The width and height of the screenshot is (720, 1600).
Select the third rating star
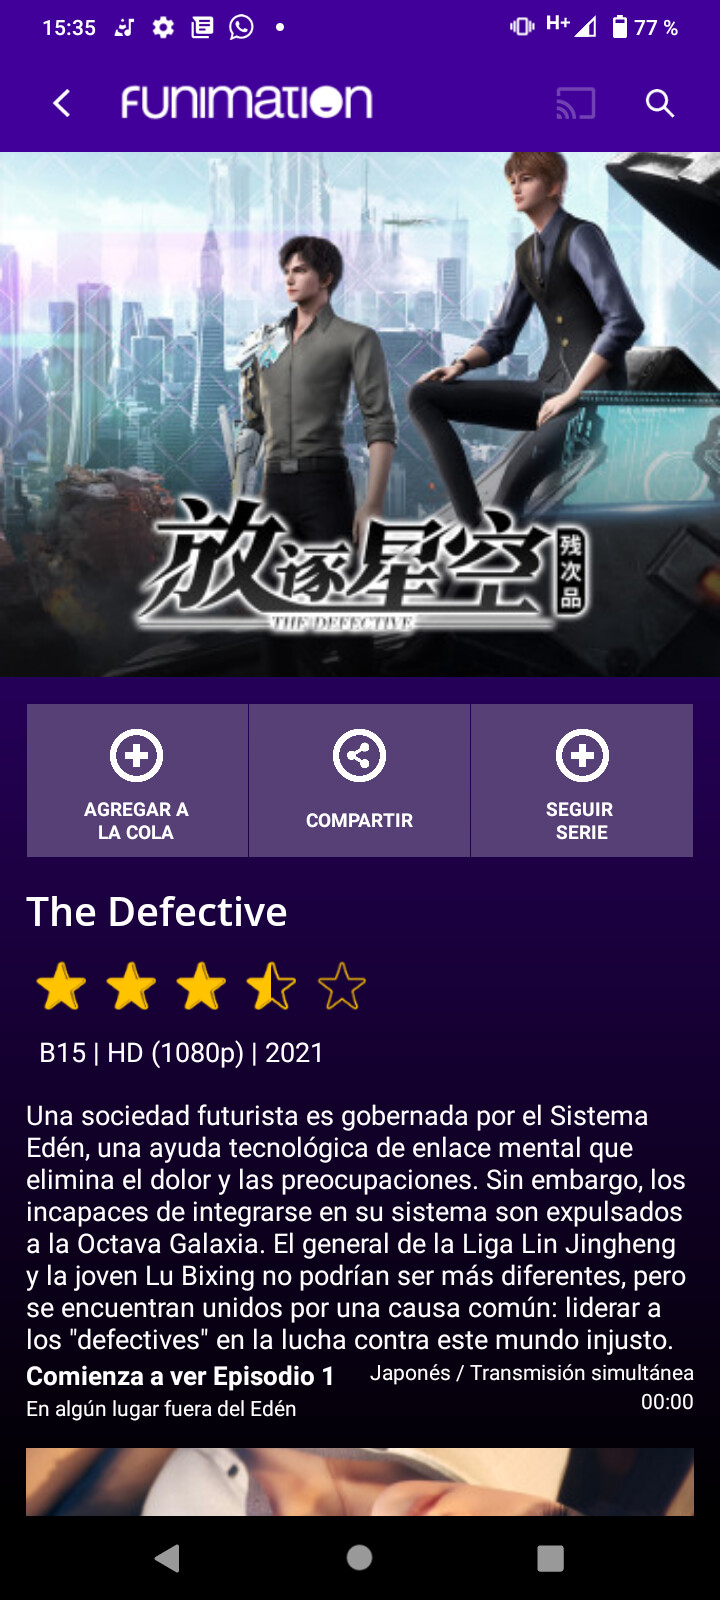[201, 986]
